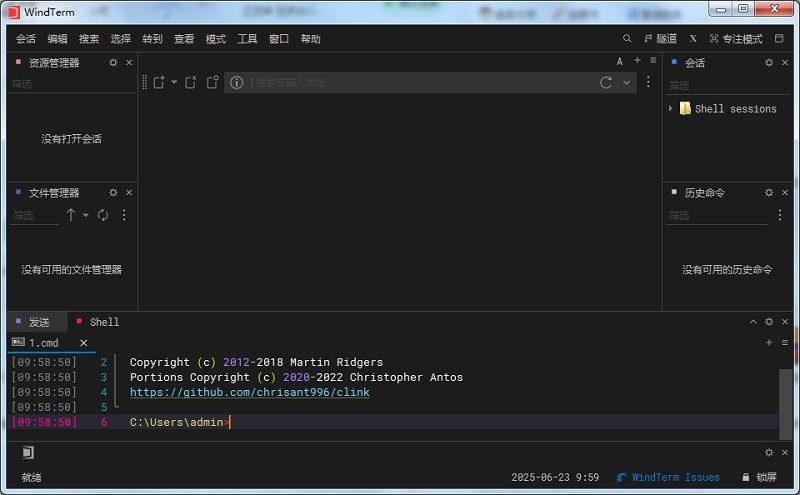The width and height of the screenshot is (800, 495).
Task: Click reload icon in address bar
Action: (x=606, y=82)
